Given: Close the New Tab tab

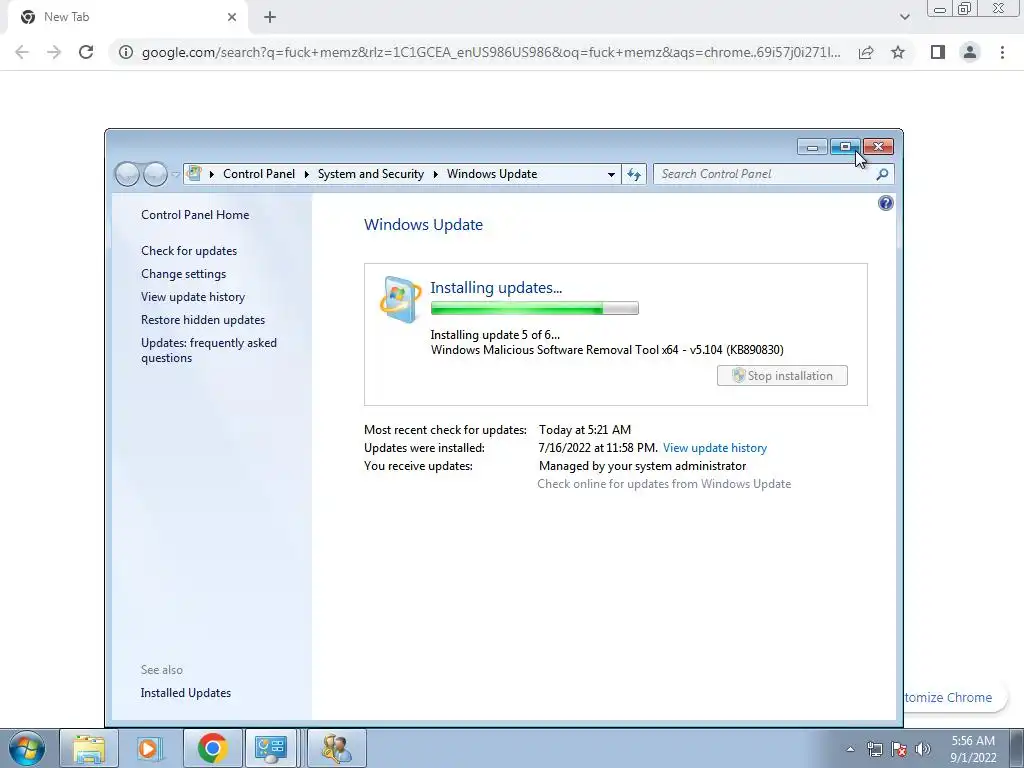Looking at the screenshot, I should click(232, 17).
